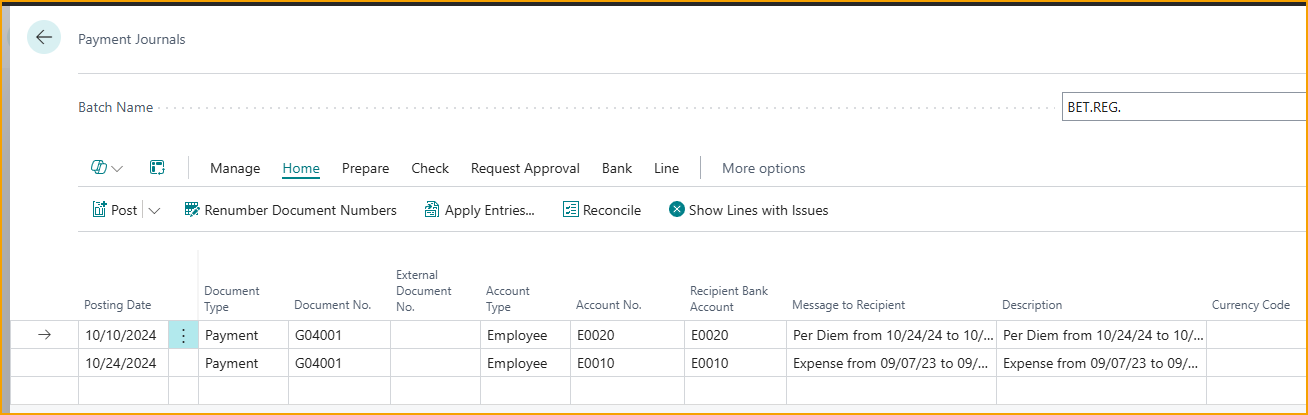Image resolution: width=1308 pixels, height=415 pixels.
Task: Click More options
Action: pyautogui.click(x=763, y=168)
